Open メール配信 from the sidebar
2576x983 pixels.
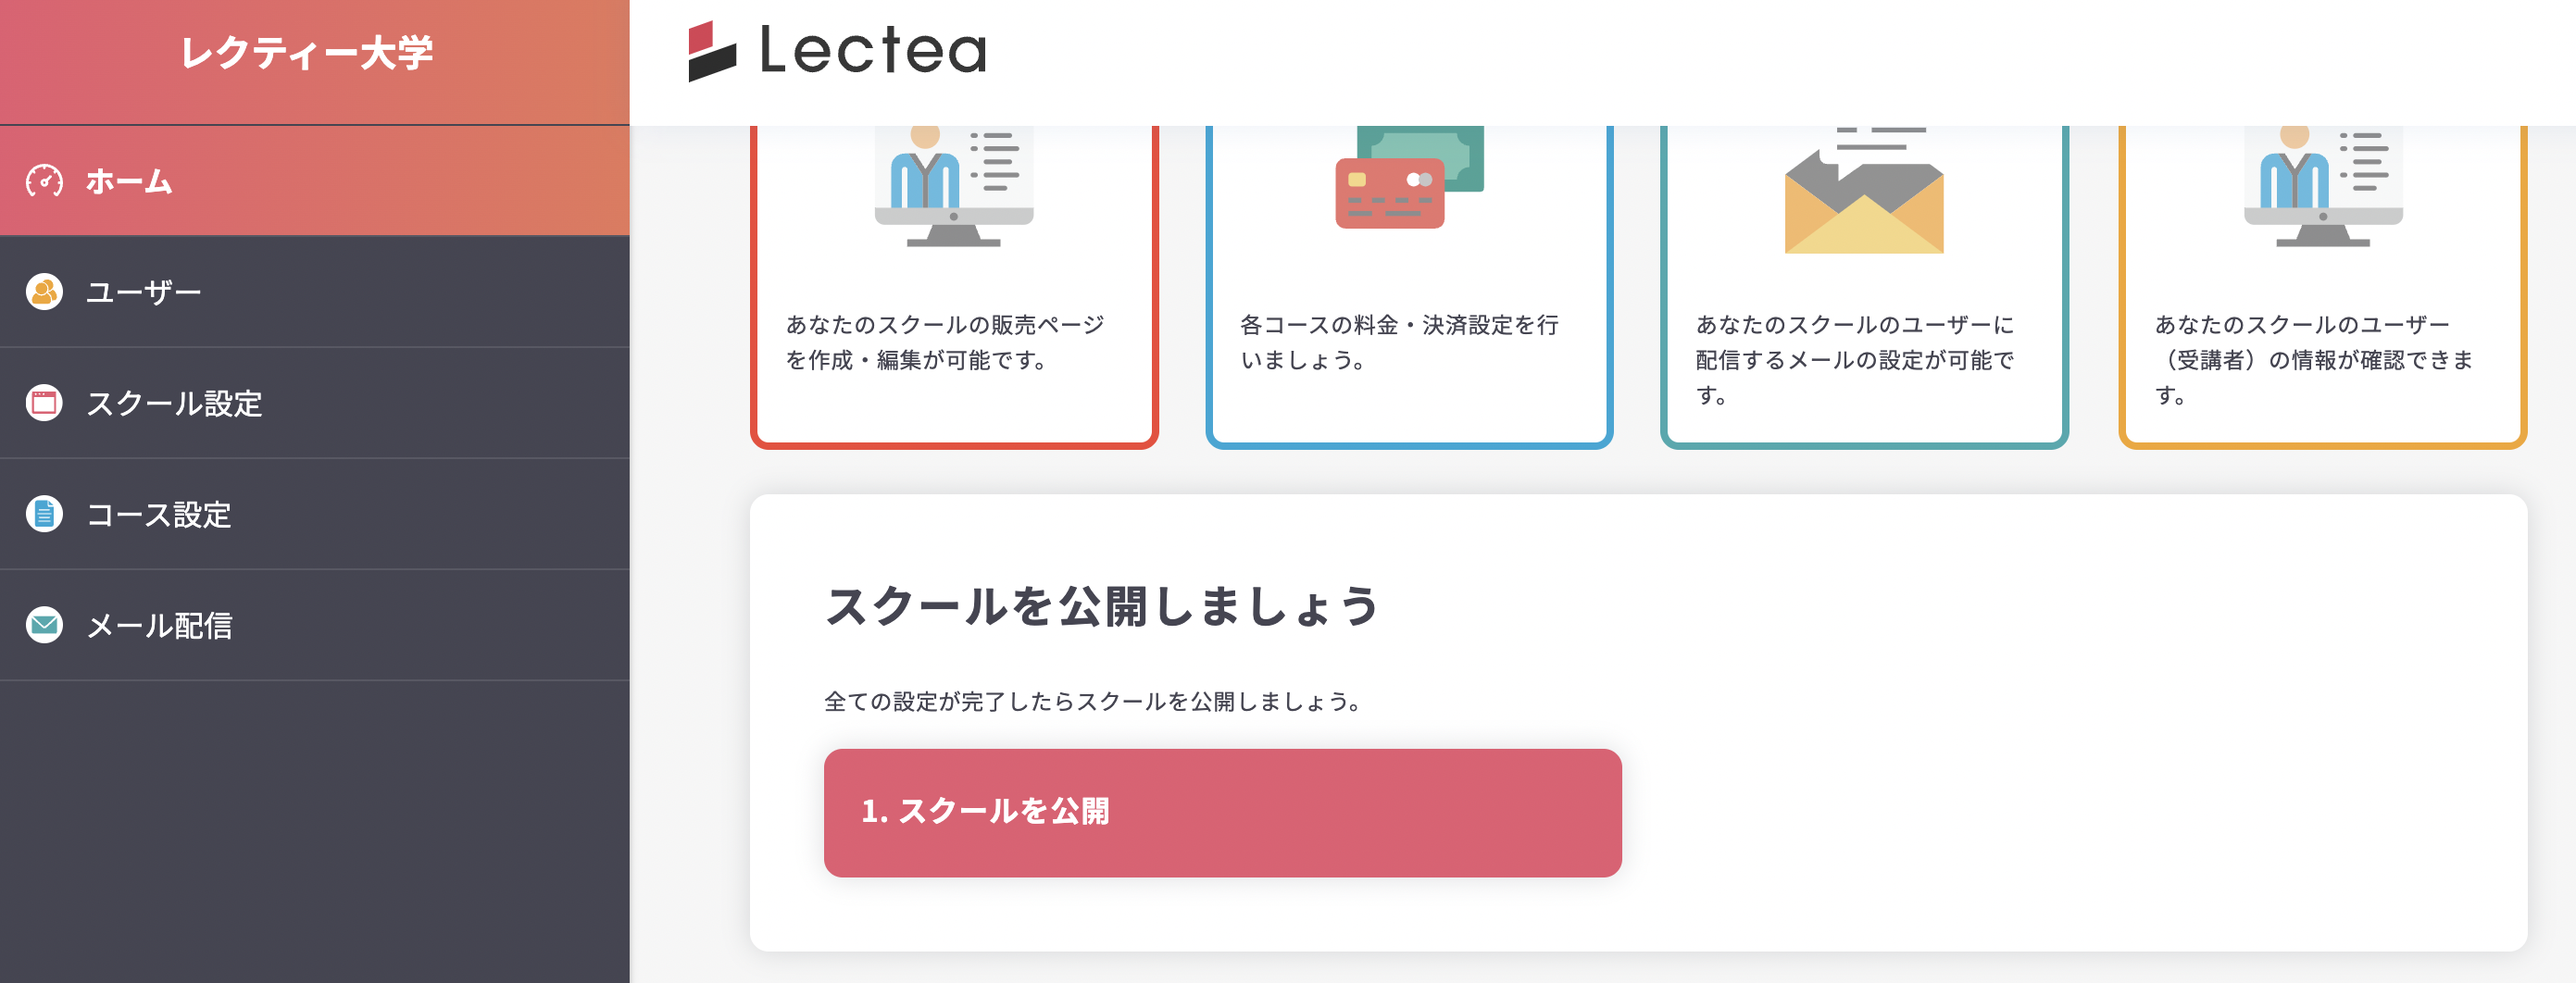pyautogui.click(x=160, y=625)
